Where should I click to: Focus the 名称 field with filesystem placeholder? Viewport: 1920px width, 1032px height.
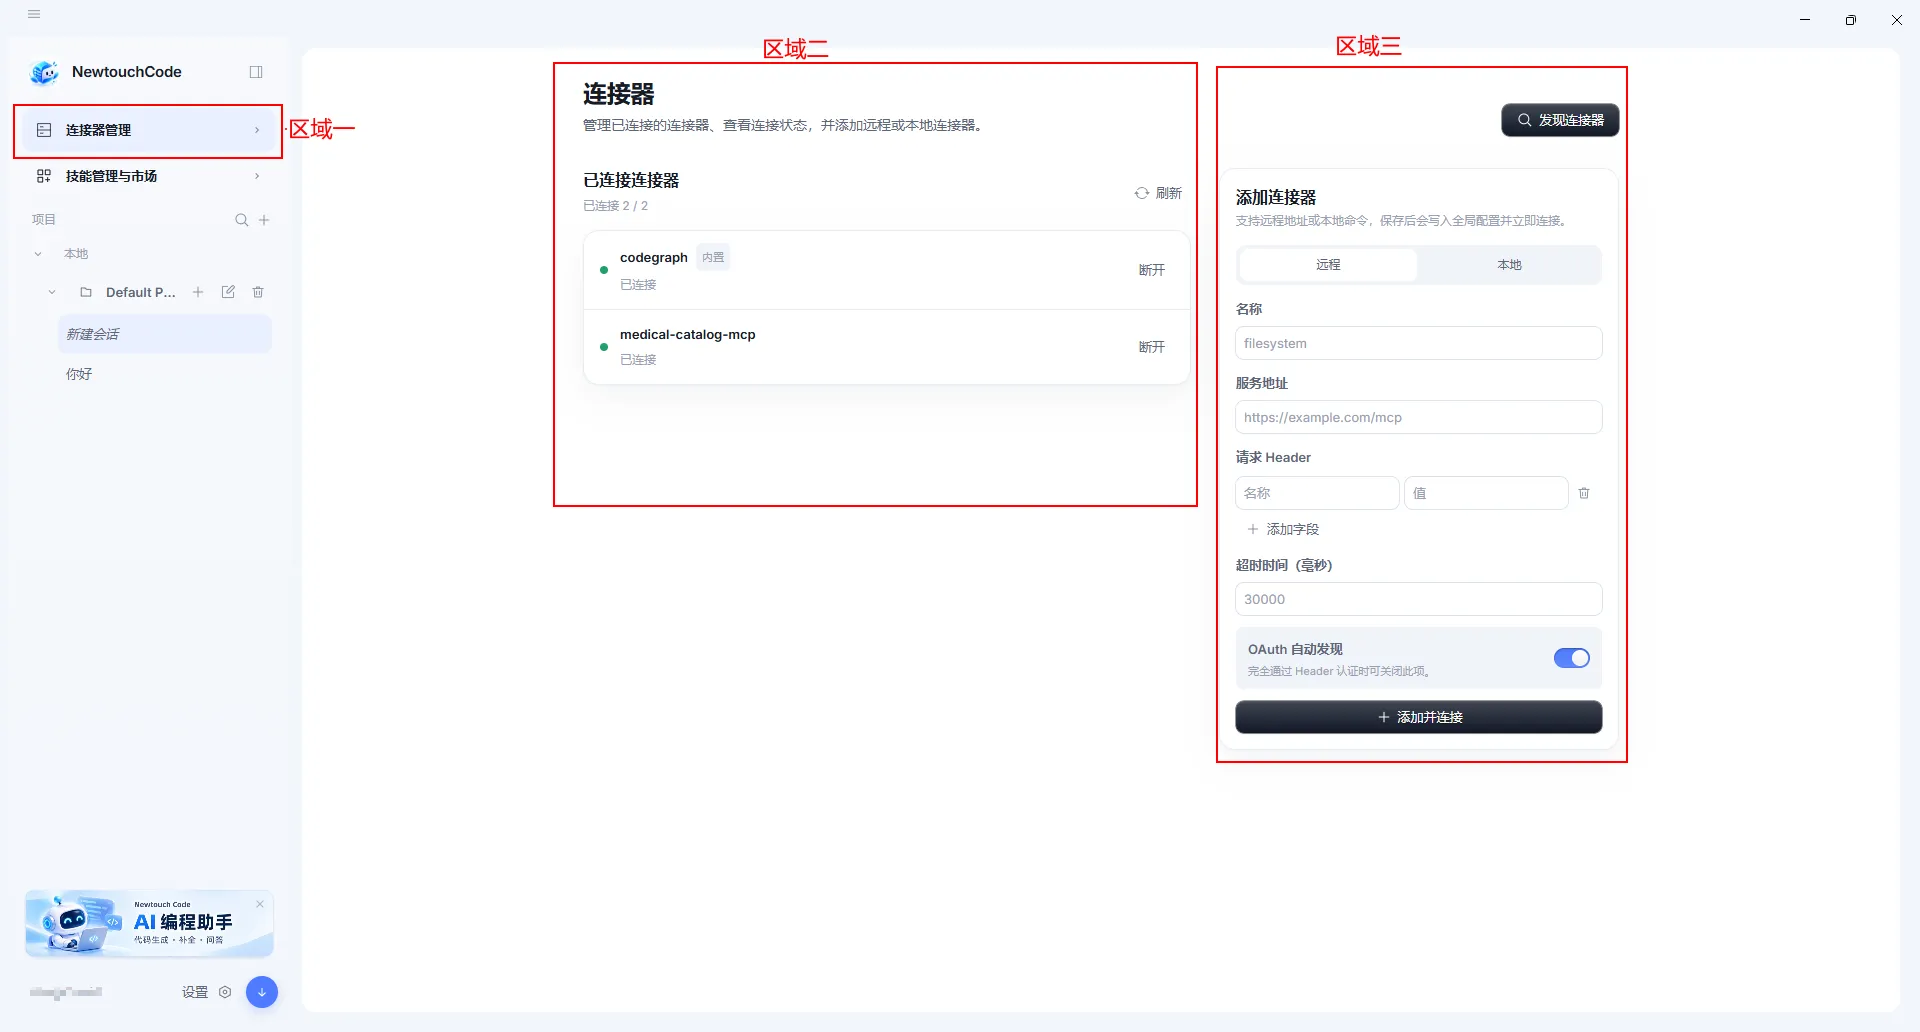(x=1418, y=343)
